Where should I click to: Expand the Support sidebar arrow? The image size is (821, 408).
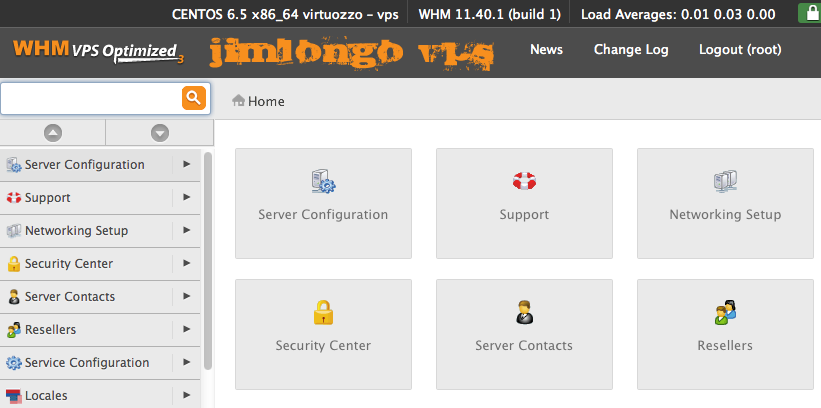coord(186,197)
